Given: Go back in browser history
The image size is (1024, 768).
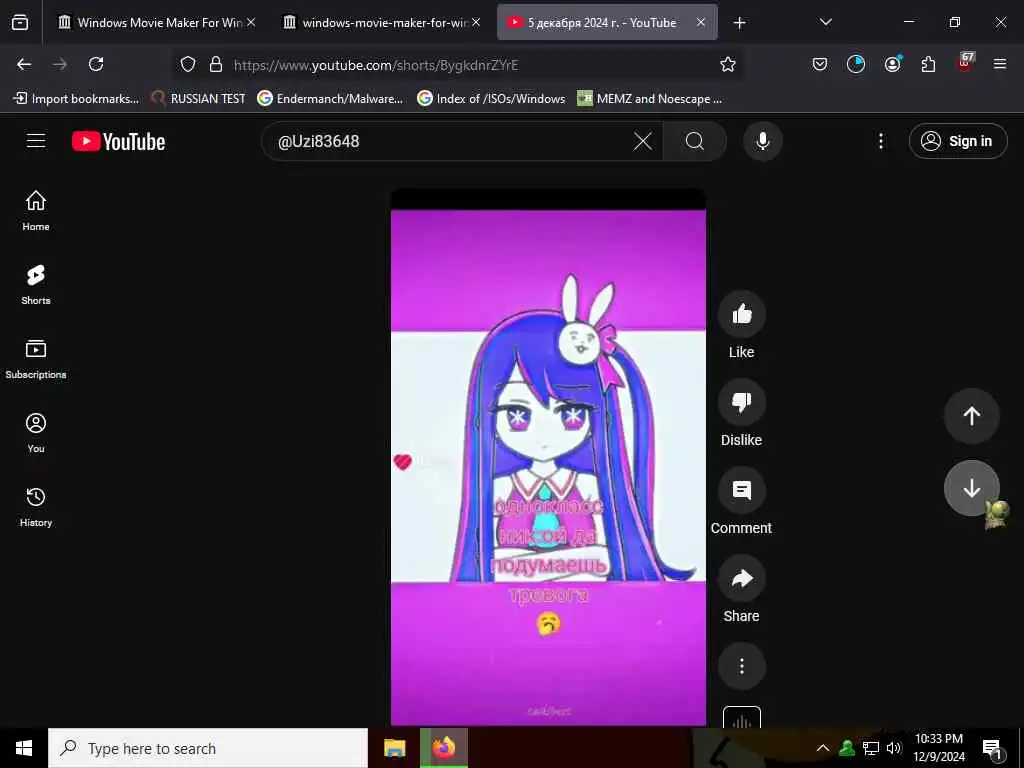Looking at the screenshot, I should [24, 64].
